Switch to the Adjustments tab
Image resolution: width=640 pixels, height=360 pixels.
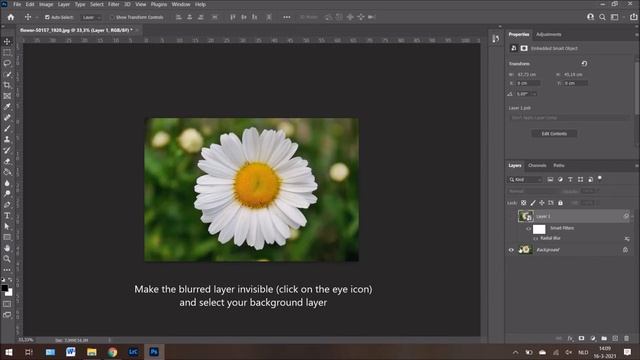pyautogui.click(x=549, y=35)
